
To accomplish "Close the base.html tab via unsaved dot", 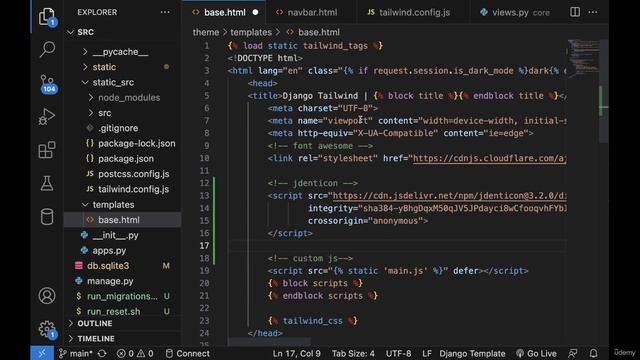I will pyautogui.click(x=255, y=13).
